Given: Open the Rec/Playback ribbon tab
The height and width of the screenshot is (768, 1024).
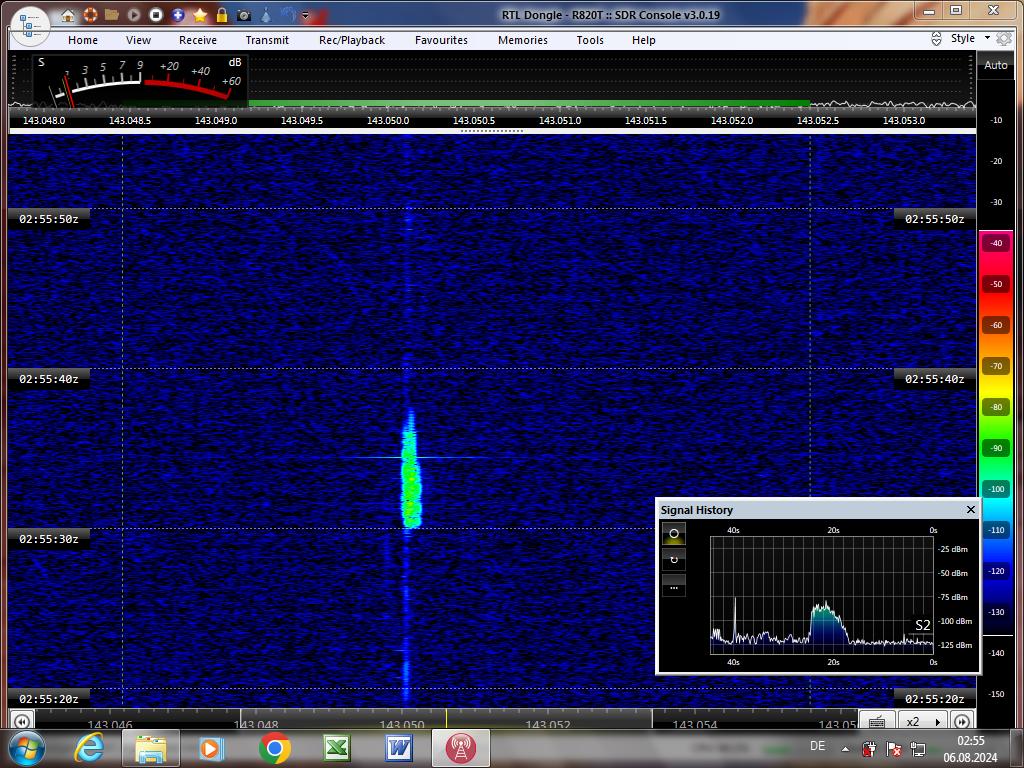Looking at the screenshot, I should pos(352,40).
